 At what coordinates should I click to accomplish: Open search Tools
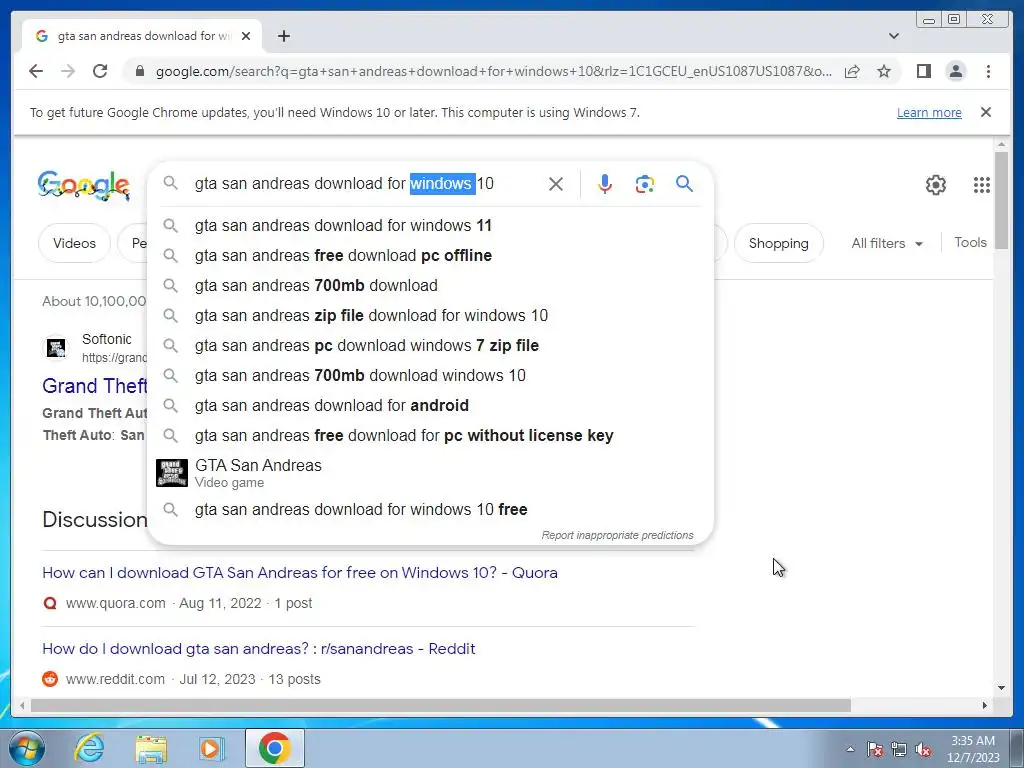pos(970,242)
